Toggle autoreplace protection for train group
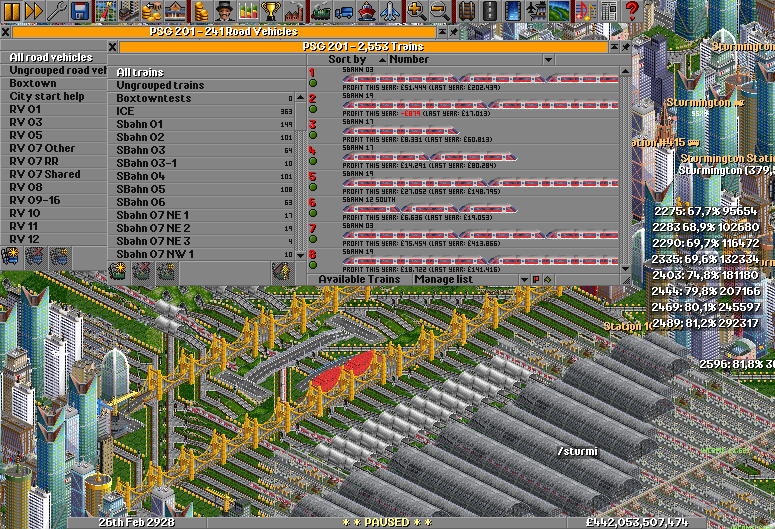The height and width of the screenshot is (529, 775). coord(283,272)
